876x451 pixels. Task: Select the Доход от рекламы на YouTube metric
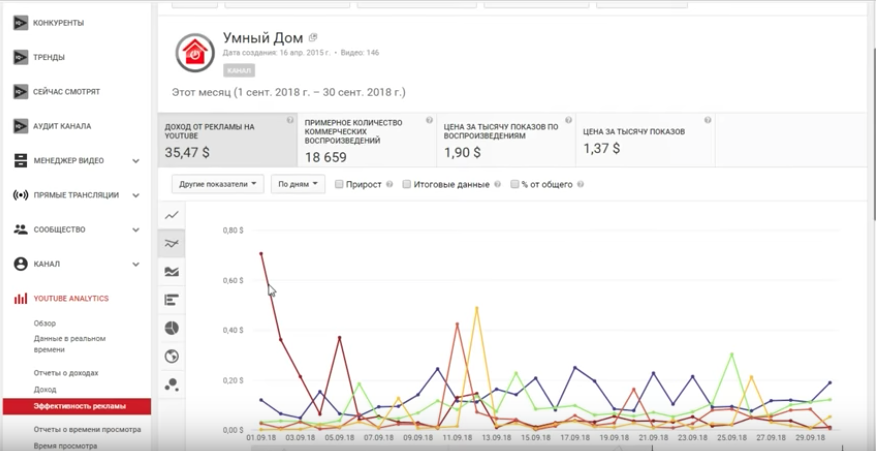tap(227, 140)
